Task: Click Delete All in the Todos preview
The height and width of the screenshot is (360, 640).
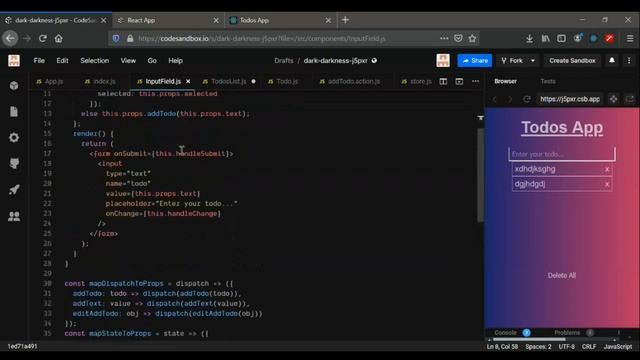Action: [562, 276]
